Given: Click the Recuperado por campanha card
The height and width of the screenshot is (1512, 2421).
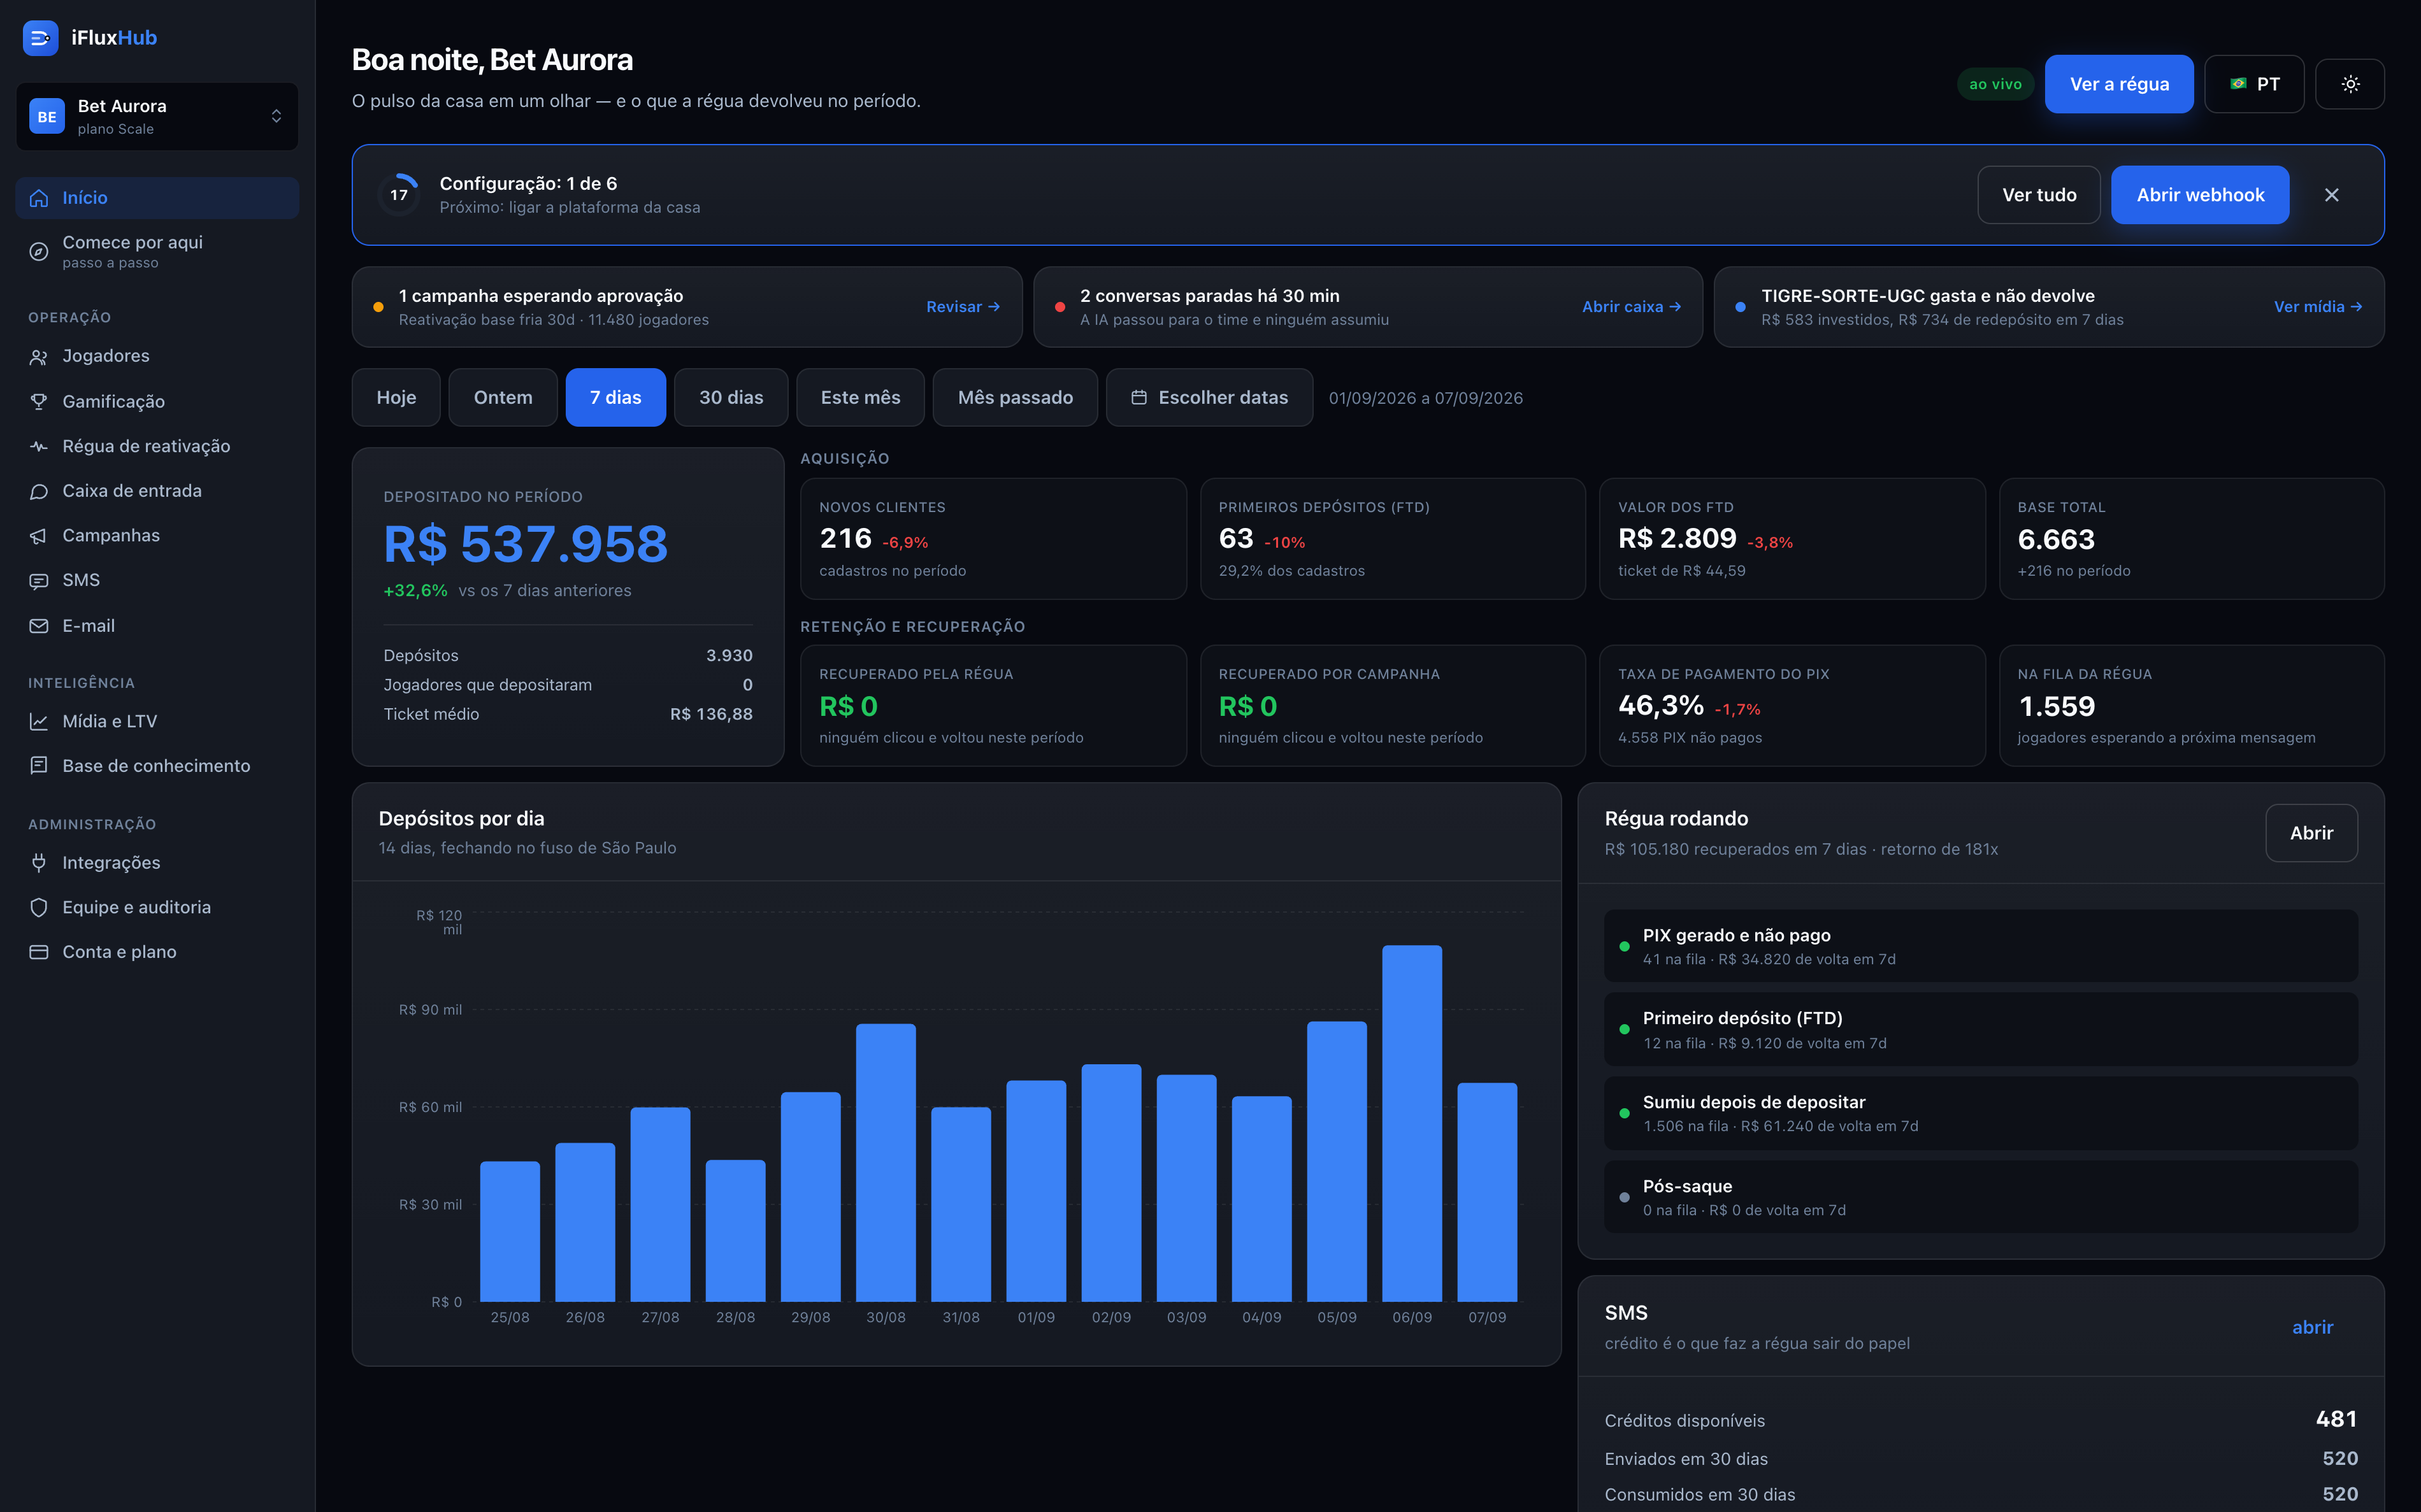Looking at the screenshot, I should (x=1392, y=706).
